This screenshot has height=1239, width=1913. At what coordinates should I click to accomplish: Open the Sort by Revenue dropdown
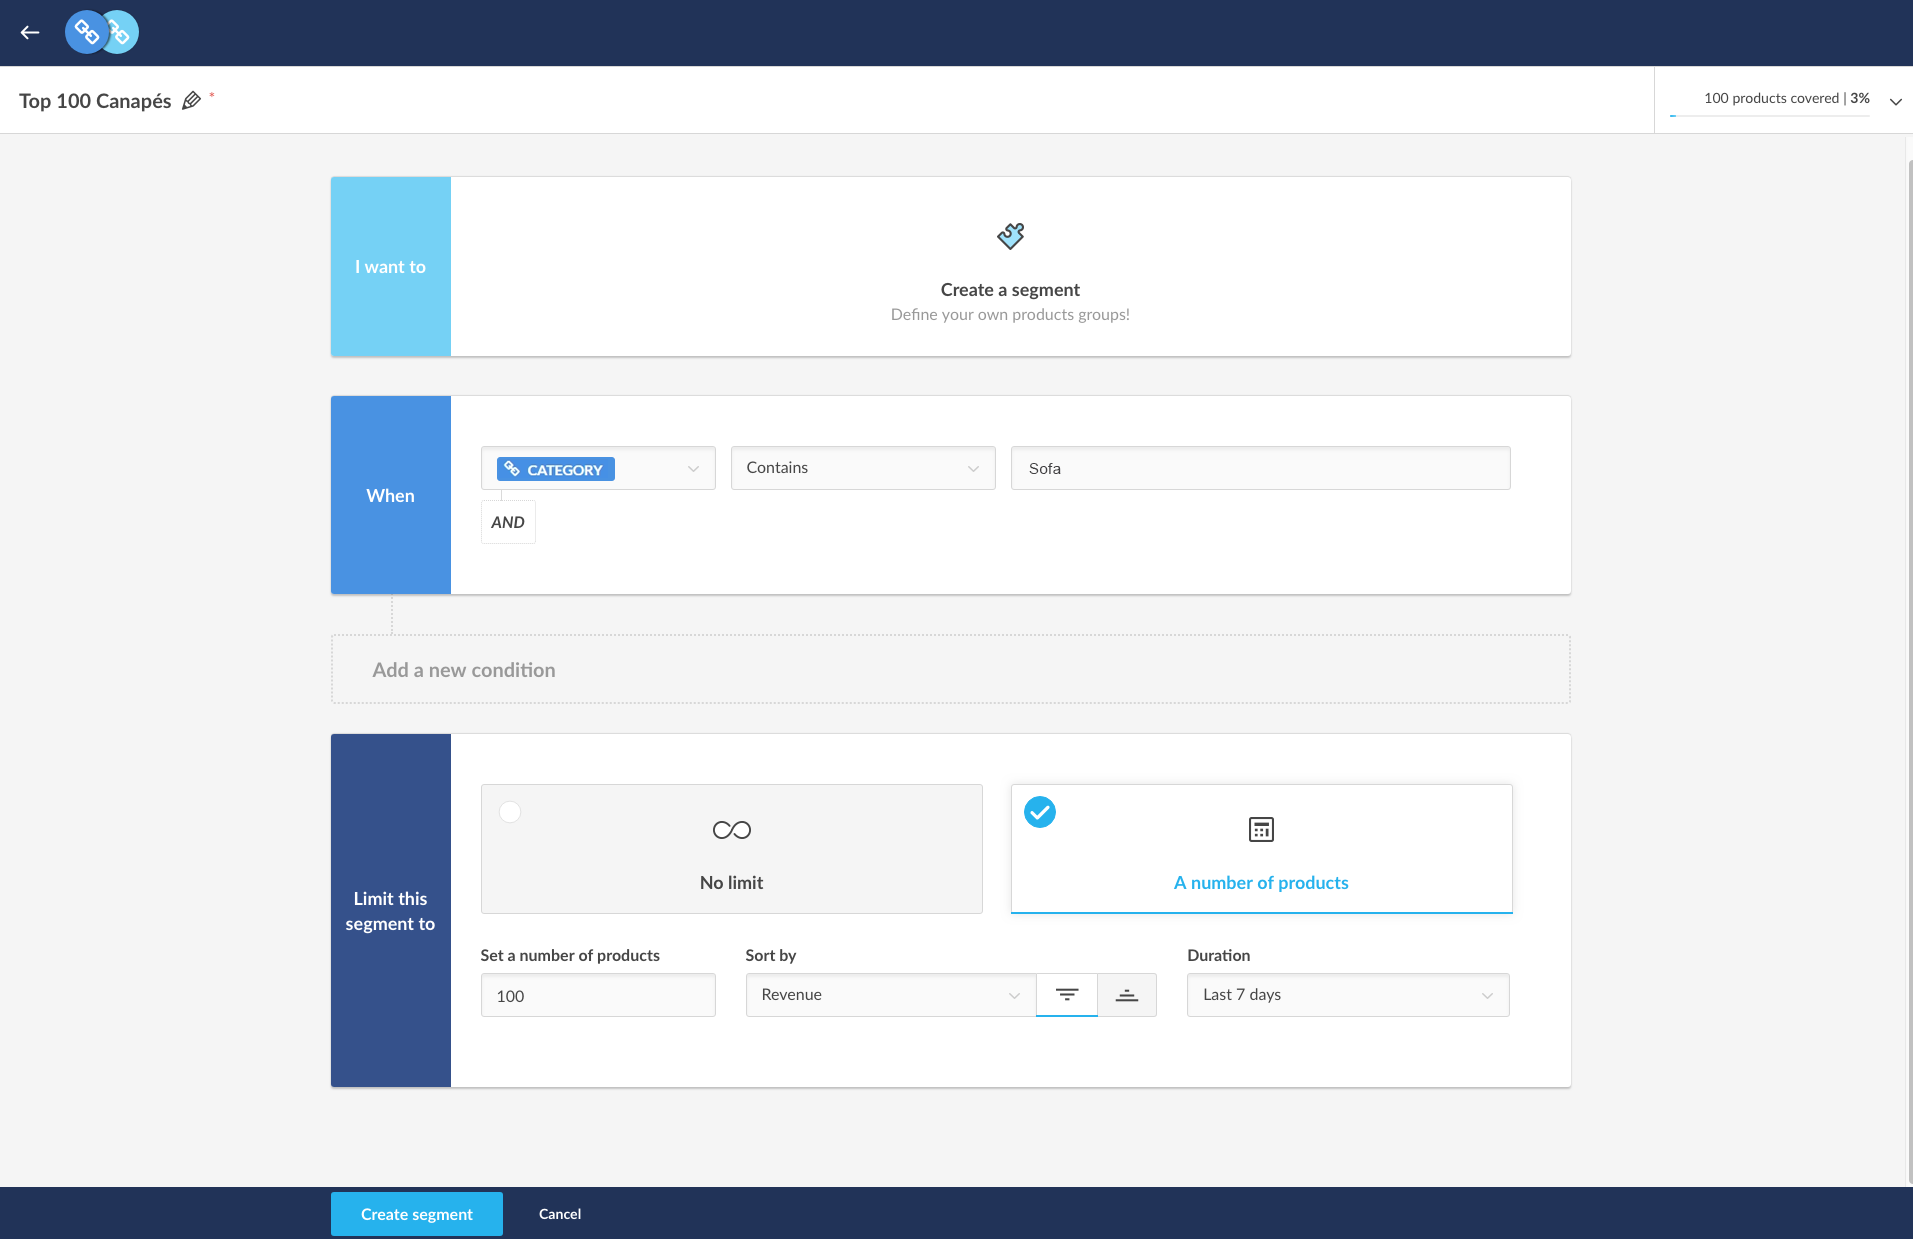pos(891,995)
